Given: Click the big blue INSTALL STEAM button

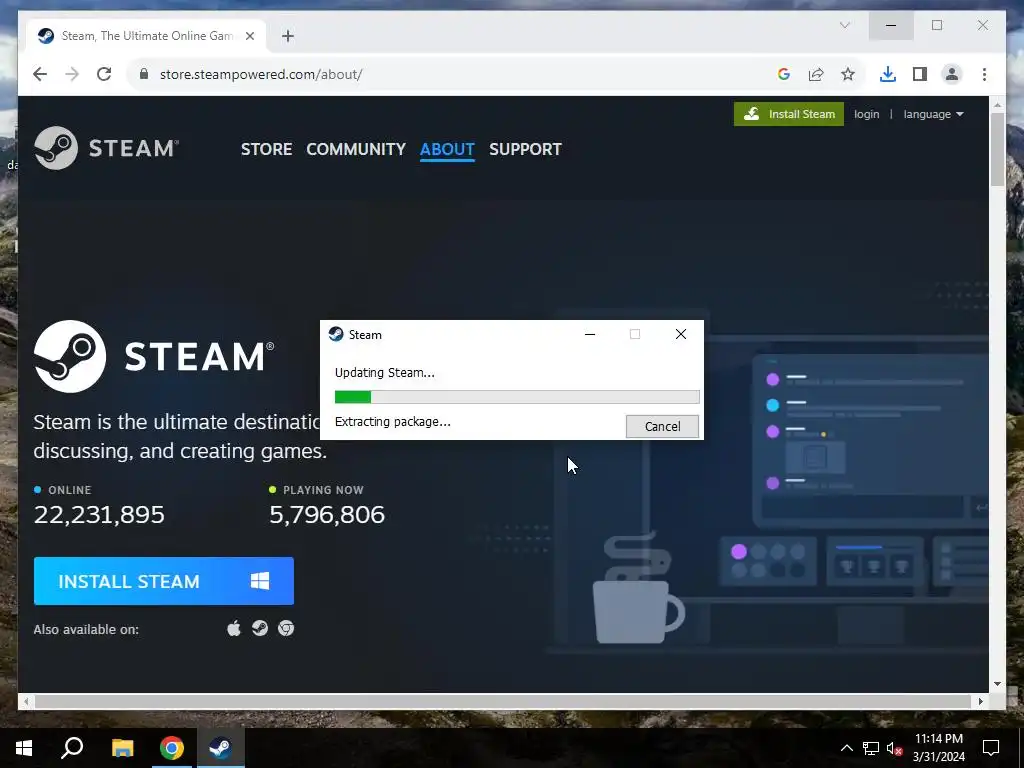Looking at the screenshot, I should click(164, 581).
